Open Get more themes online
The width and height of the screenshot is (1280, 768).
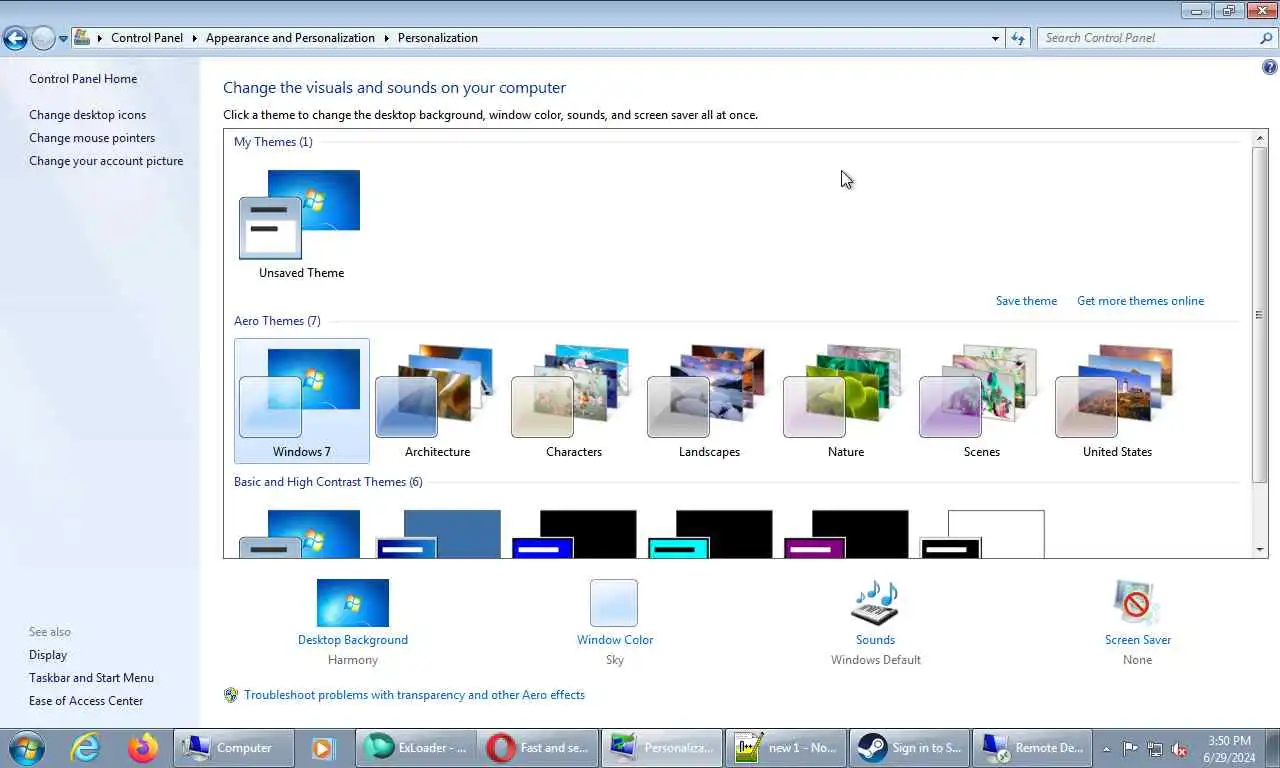[x=1140, y=301]
